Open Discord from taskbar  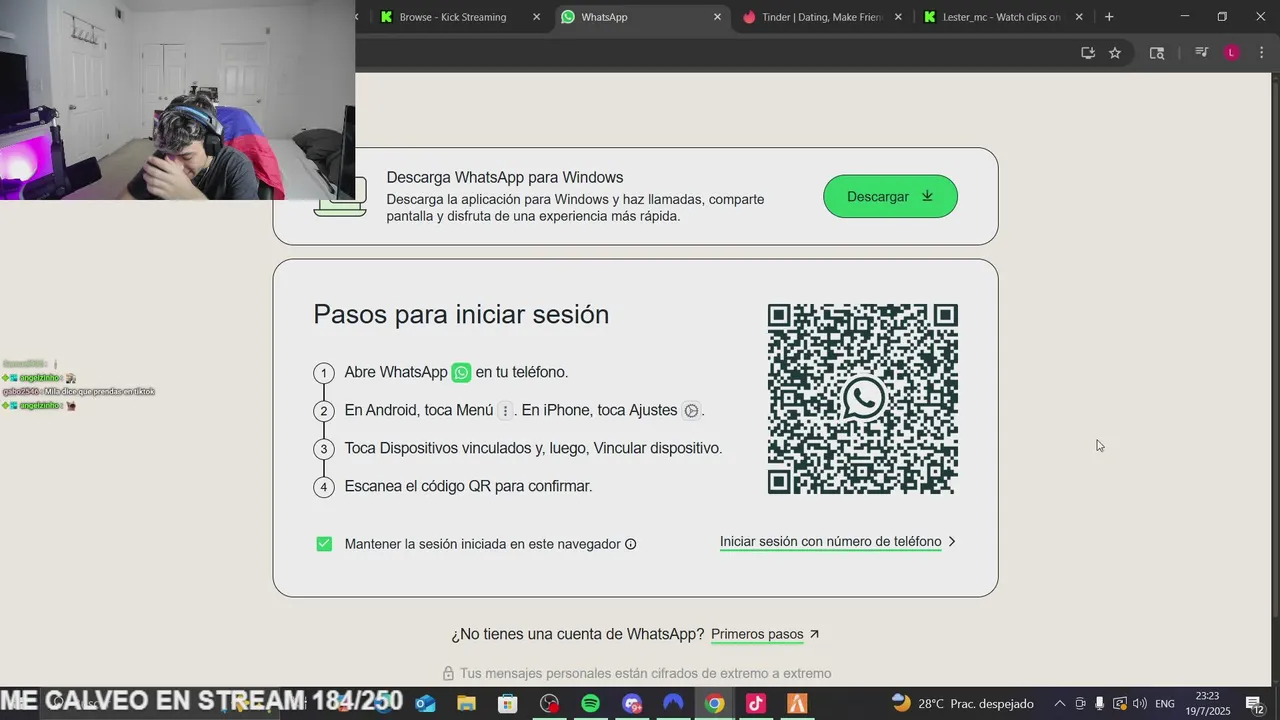pos(632,704)
